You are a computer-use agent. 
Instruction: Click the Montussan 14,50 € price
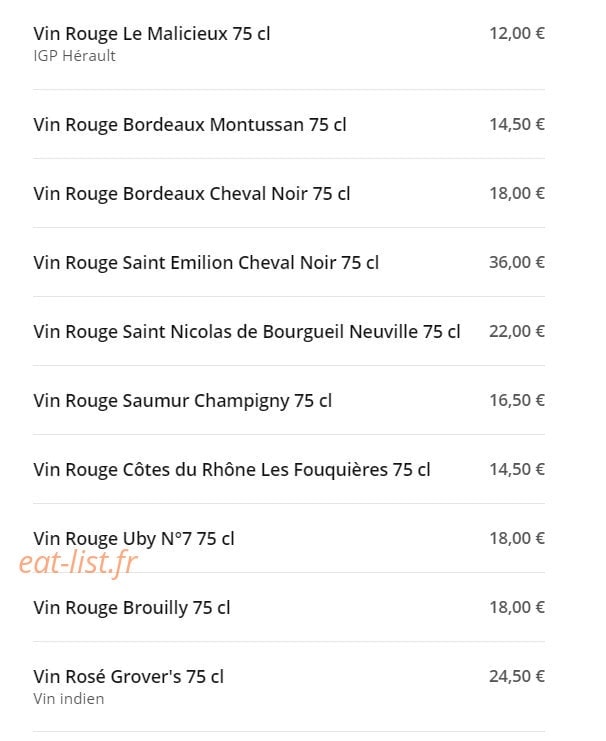coord(517,124)
